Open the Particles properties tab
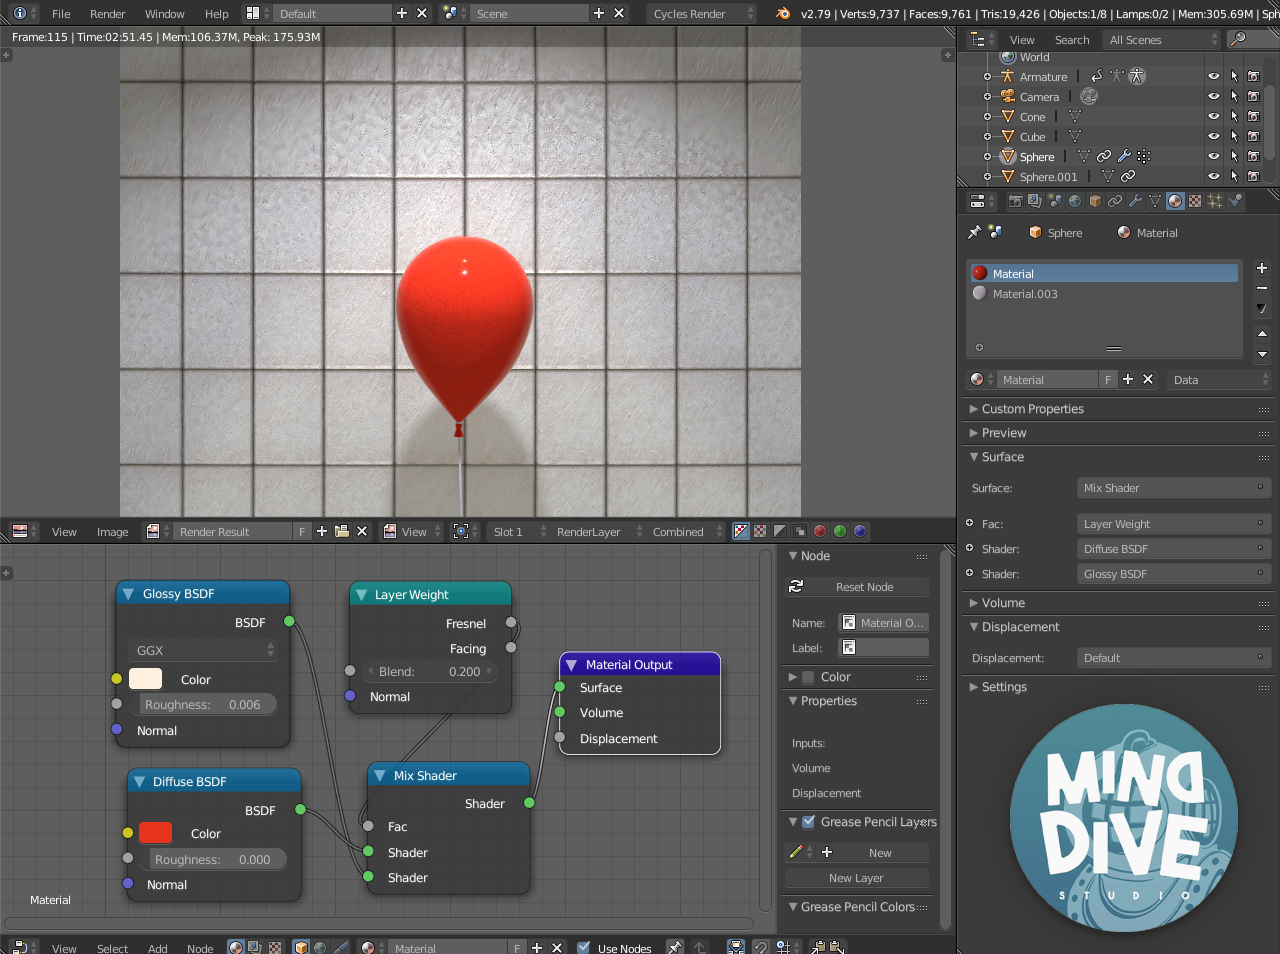Image resolution: width=1280 pixels, height=954 pixels. point(1215,201)
